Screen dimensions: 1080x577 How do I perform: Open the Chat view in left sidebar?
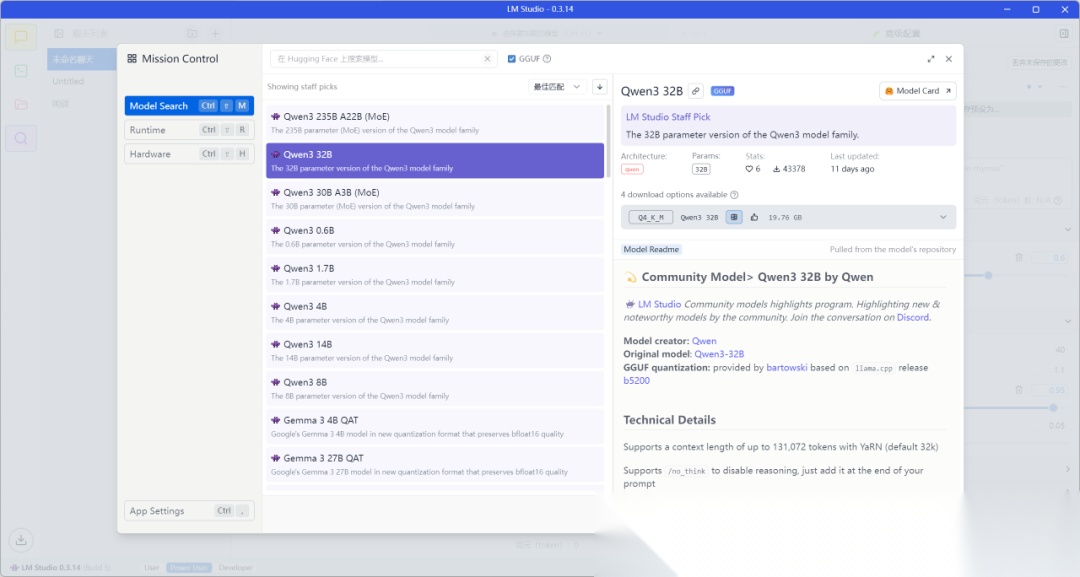coord(21,36)
